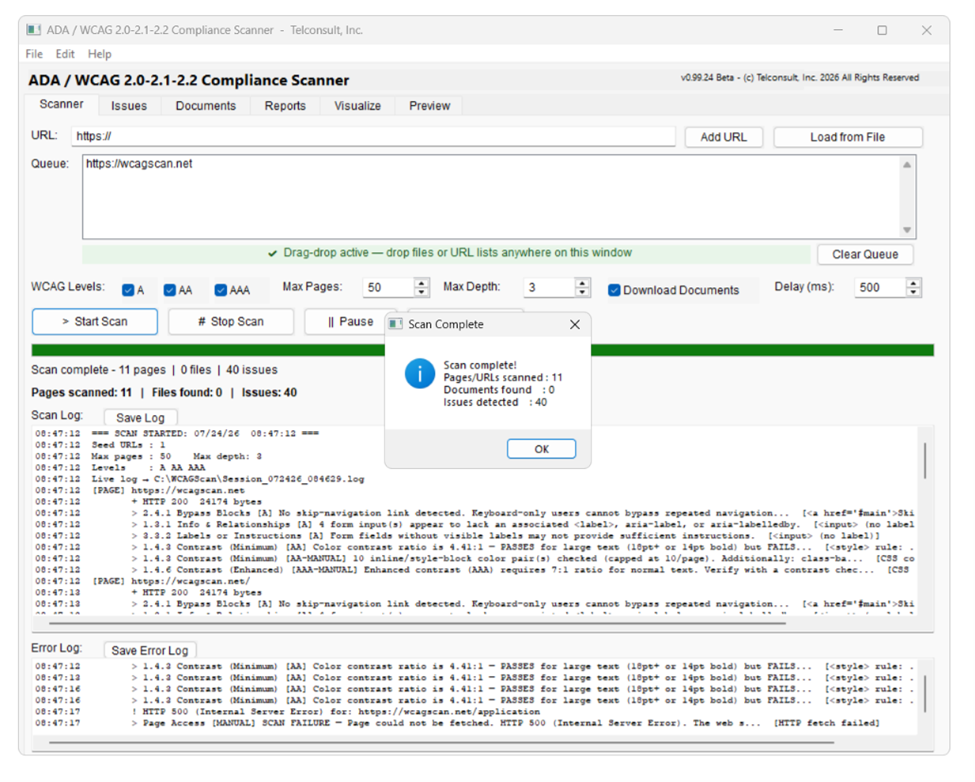975x782 pixels.
Task: Click the Start Scan button
Action: coord(95,321)
